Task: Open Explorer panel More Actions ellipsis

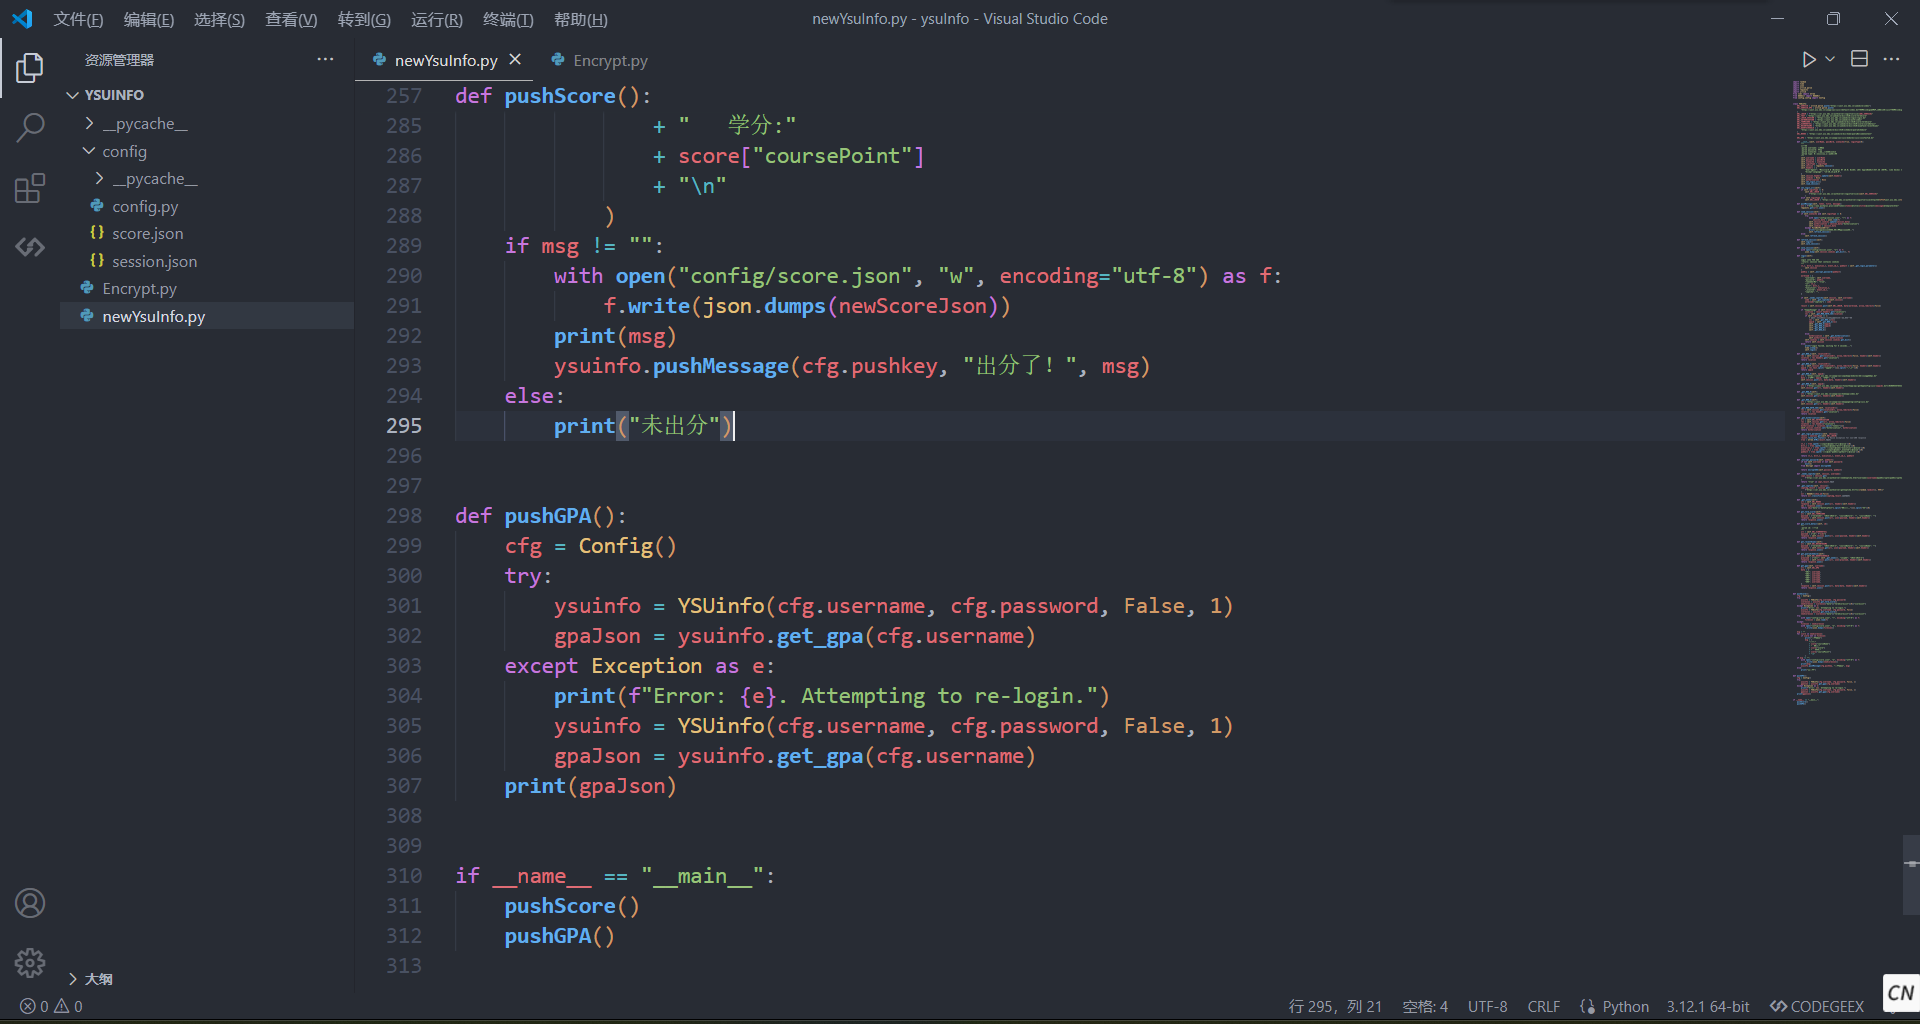Action: [x=325, y=60]
